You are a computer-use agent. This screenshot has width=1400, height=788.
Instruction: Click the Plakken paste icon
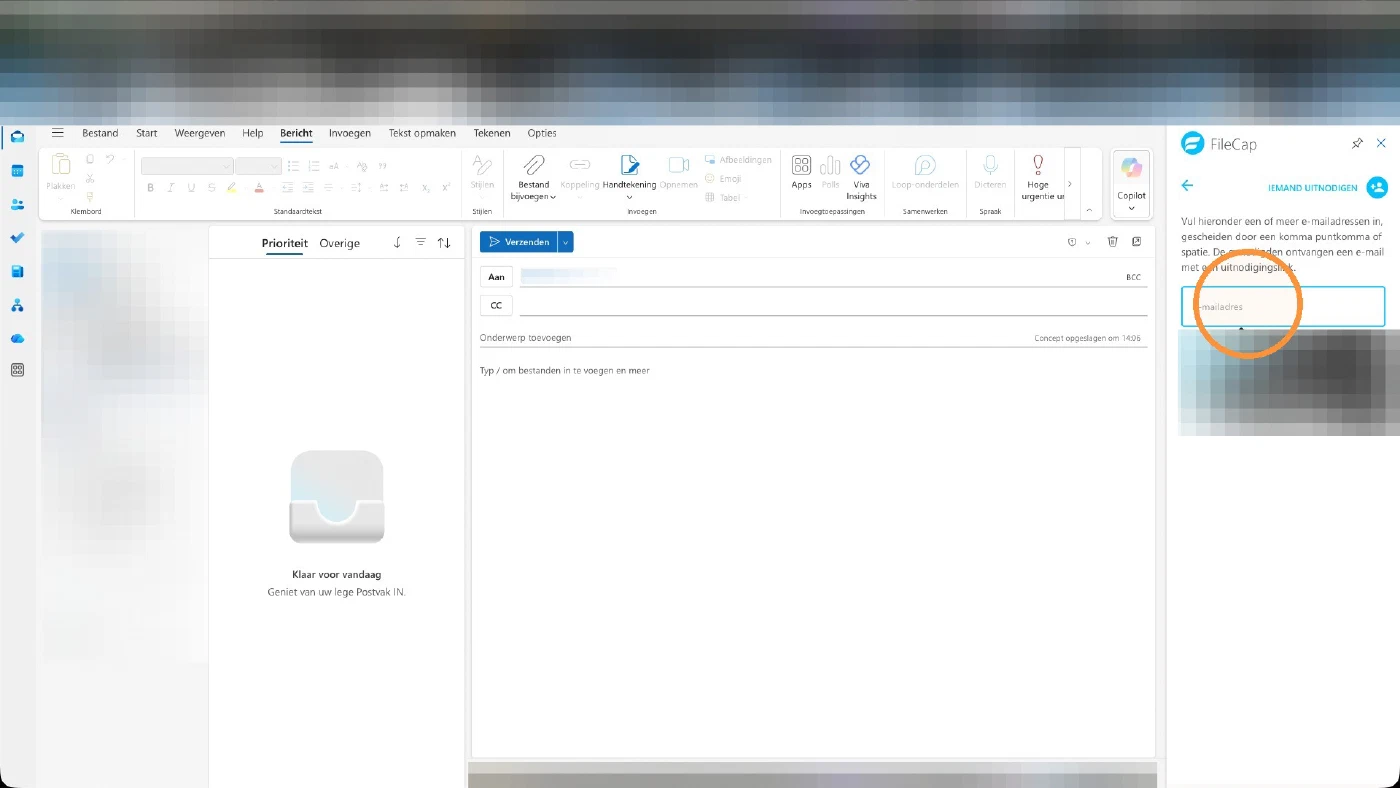pos(61,165)
